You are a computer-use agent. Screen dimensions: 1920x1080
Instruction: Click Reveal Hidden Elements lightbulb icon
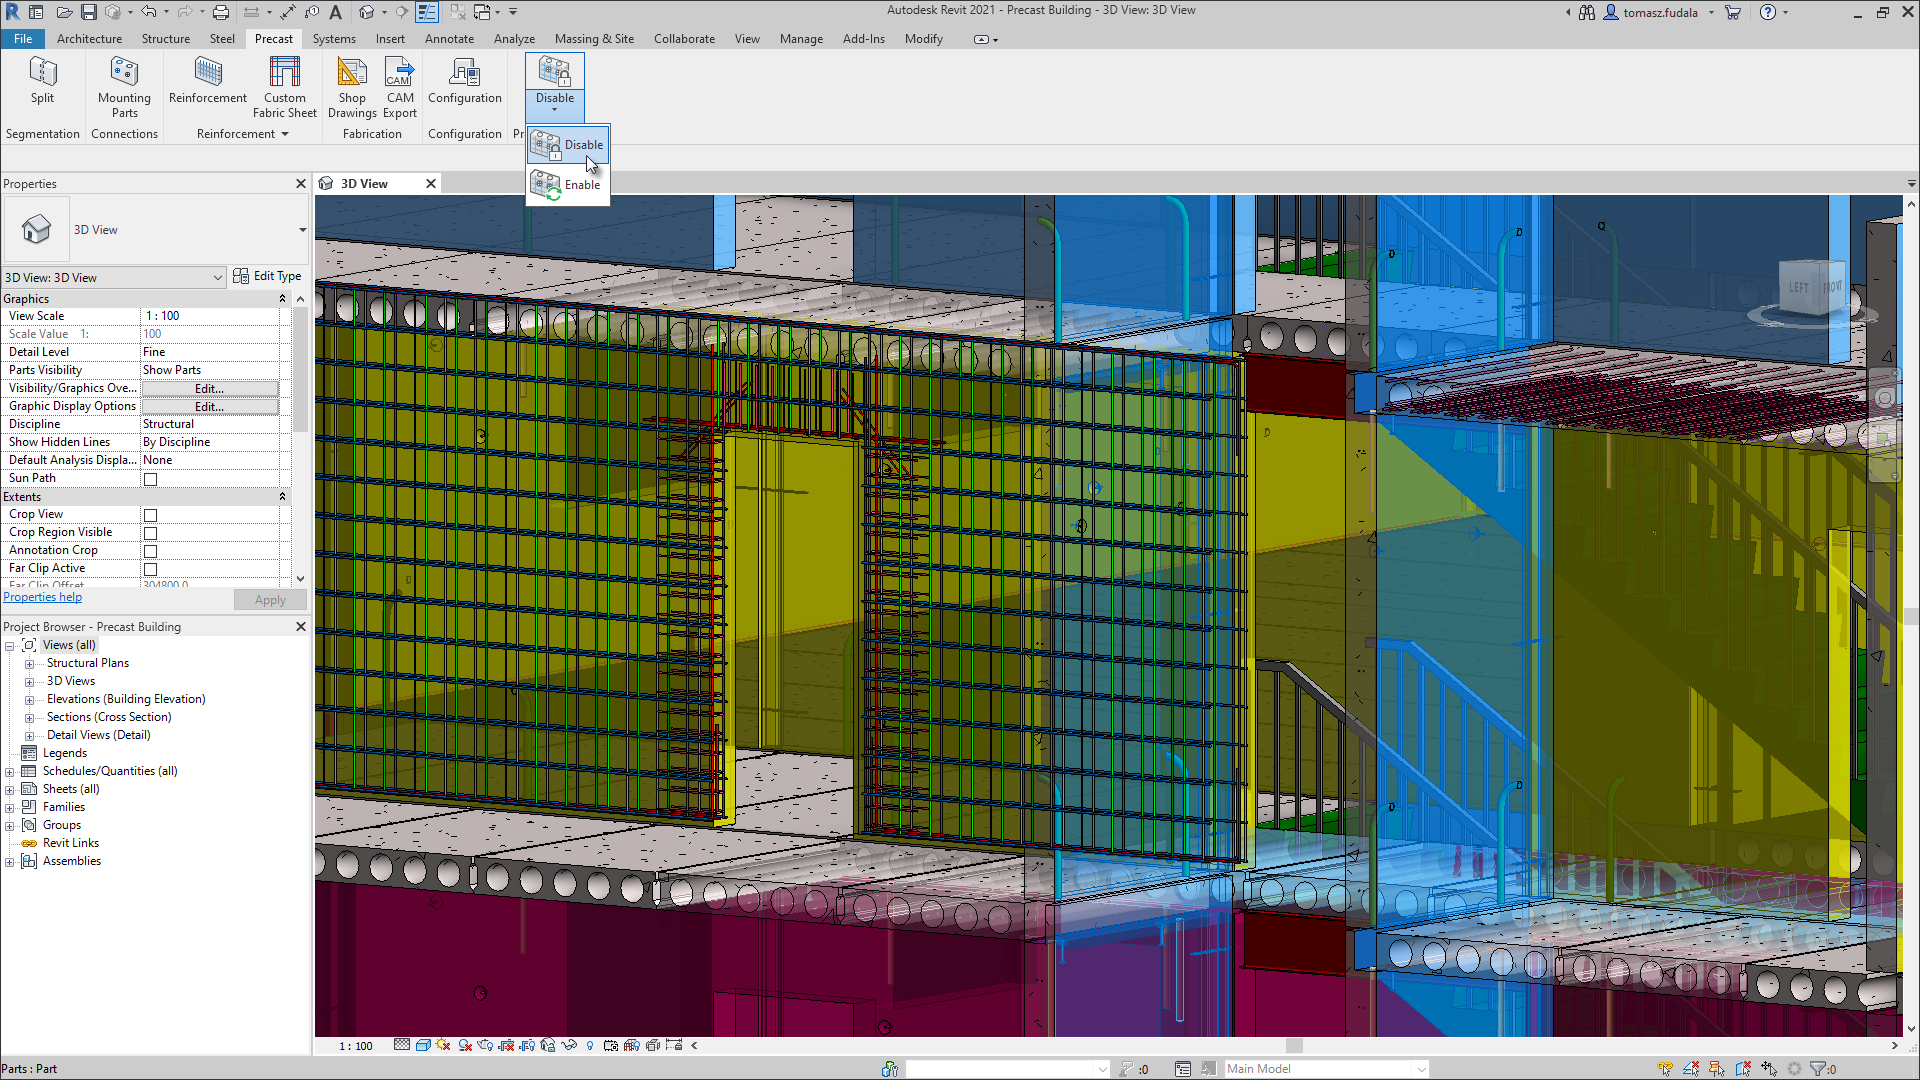coord(590,1045)
